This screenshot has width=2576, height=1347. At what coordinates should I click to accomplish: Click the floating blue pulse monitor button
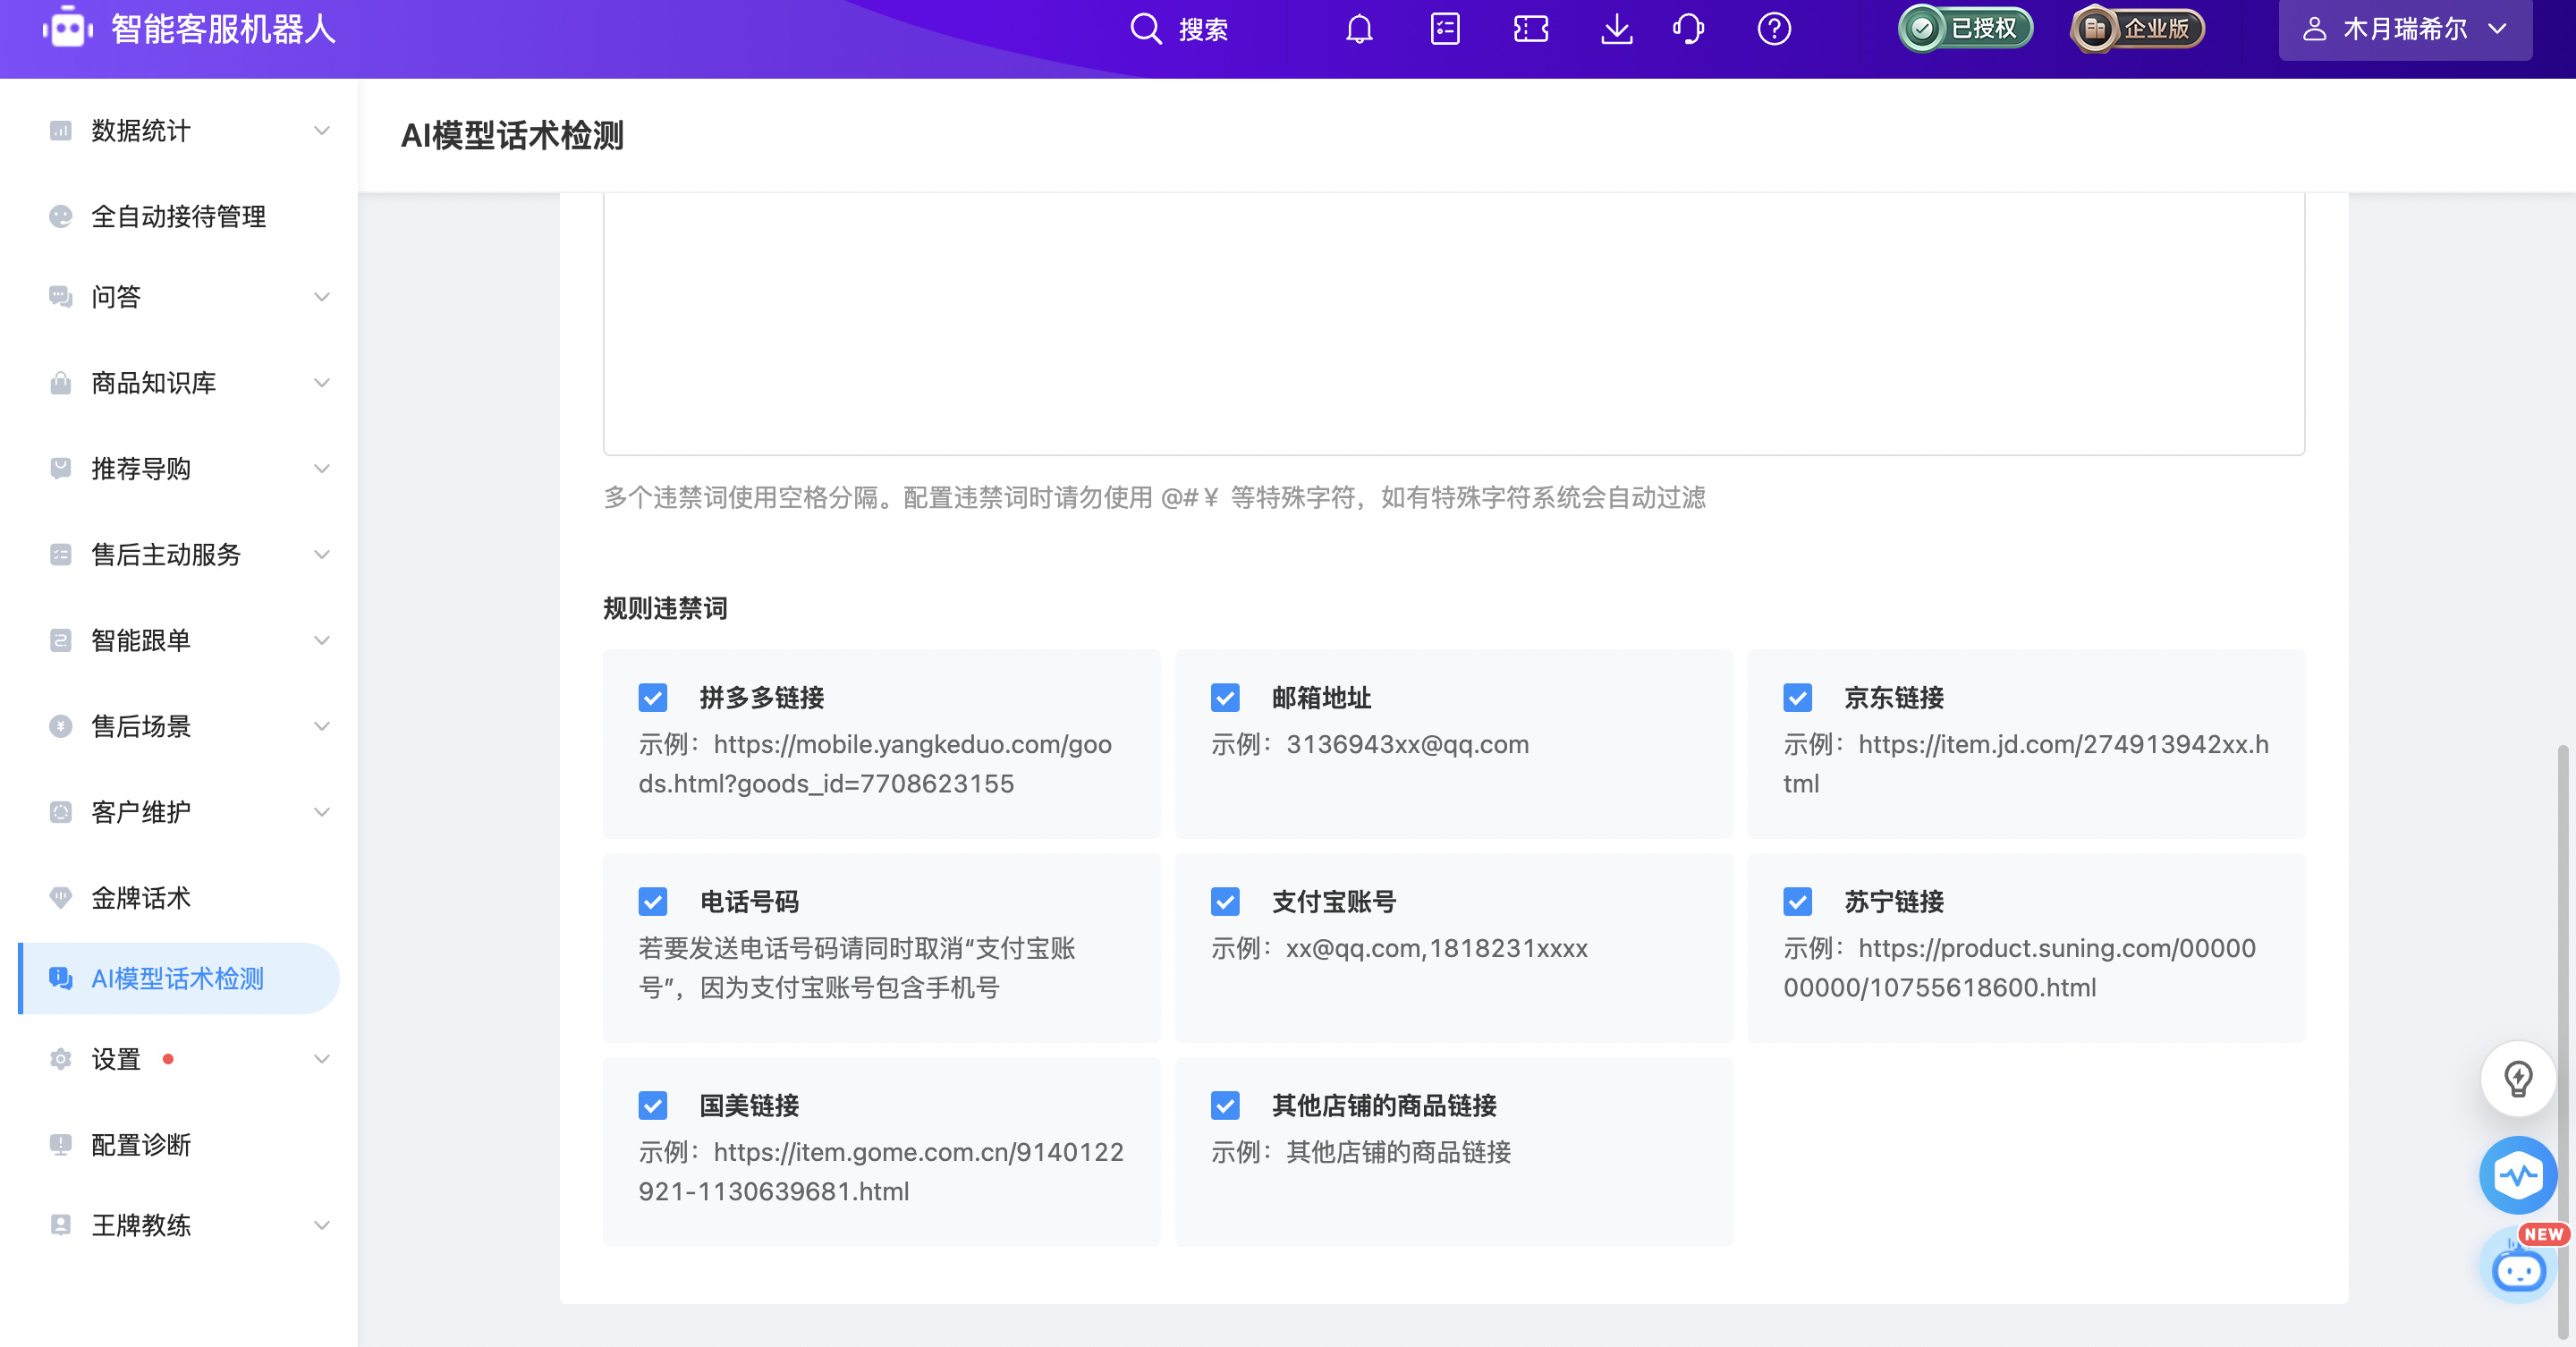(x=2518, y=1175)
